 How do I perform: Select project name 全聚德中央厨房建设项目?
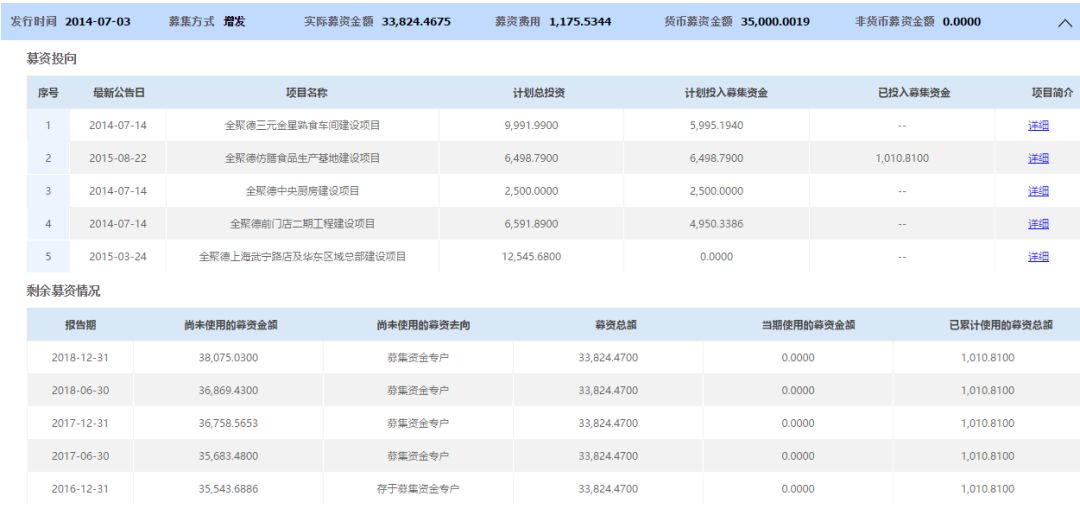[x=302, y=191]
